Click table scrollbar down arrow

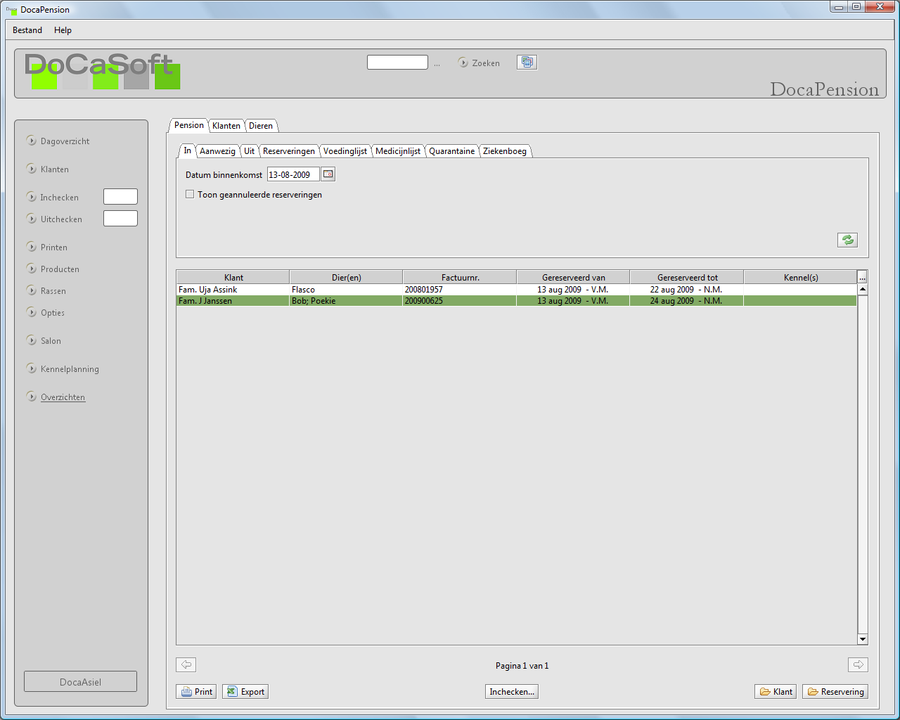[x=862, y=638]
